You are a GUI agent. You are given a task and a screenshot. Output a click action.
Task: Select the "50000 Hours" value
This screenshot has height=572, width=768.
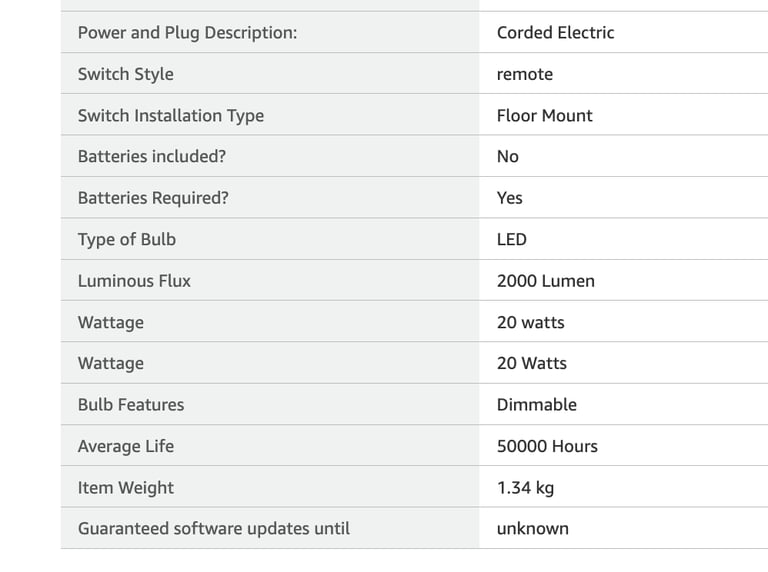(x=547, y=446)
